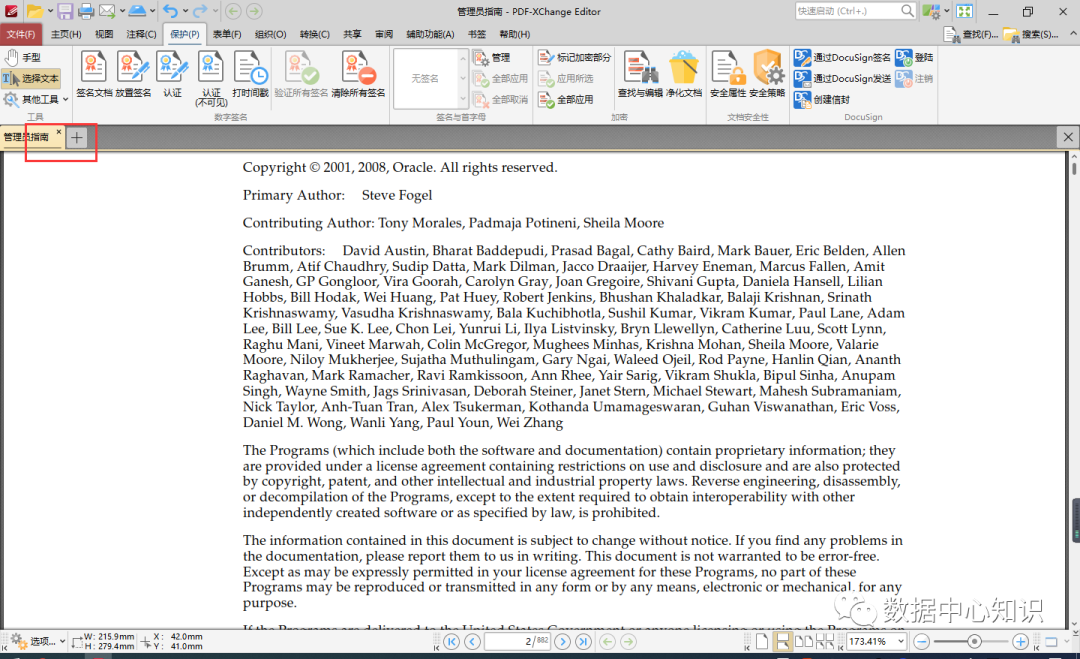Click 搜索(S) search button
1080x659 pixels.
pos(1030,34)
